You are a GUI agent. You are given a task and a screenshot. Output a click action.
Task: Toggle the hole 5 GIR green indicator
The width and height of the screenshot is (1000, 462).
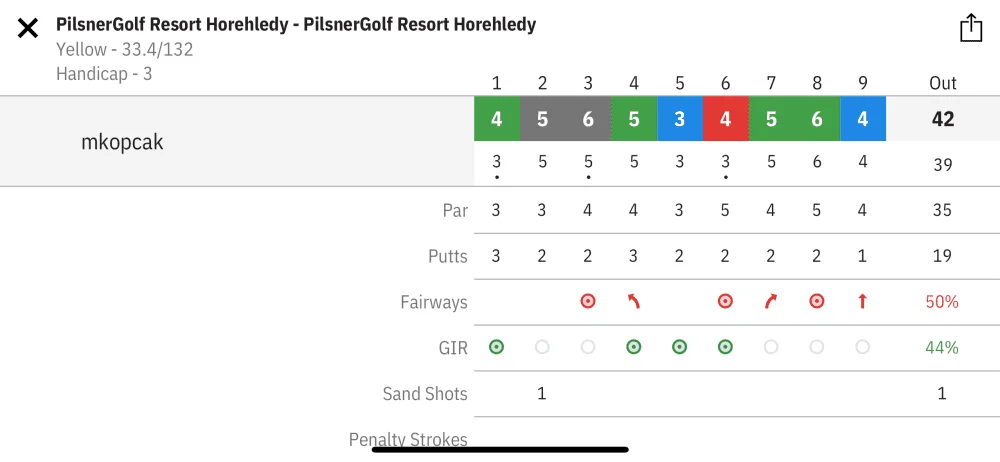pos(679,347)
